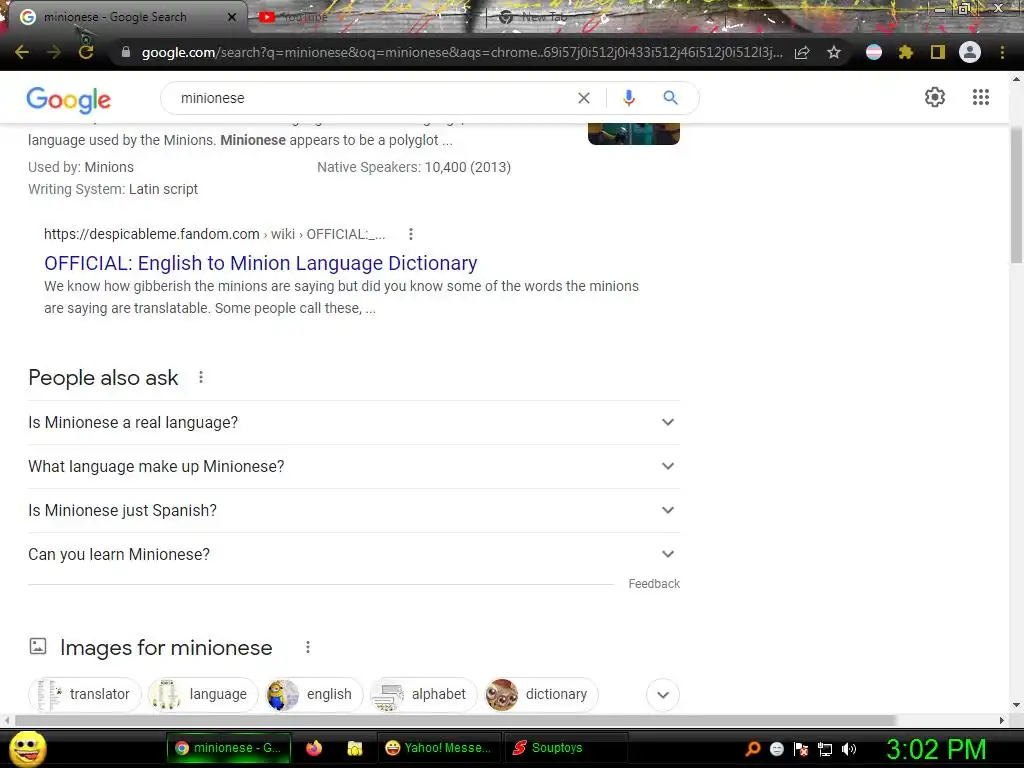The image size is (1024, 768).
Task: Expand more image filter chips
Action: tap(663, 694)
